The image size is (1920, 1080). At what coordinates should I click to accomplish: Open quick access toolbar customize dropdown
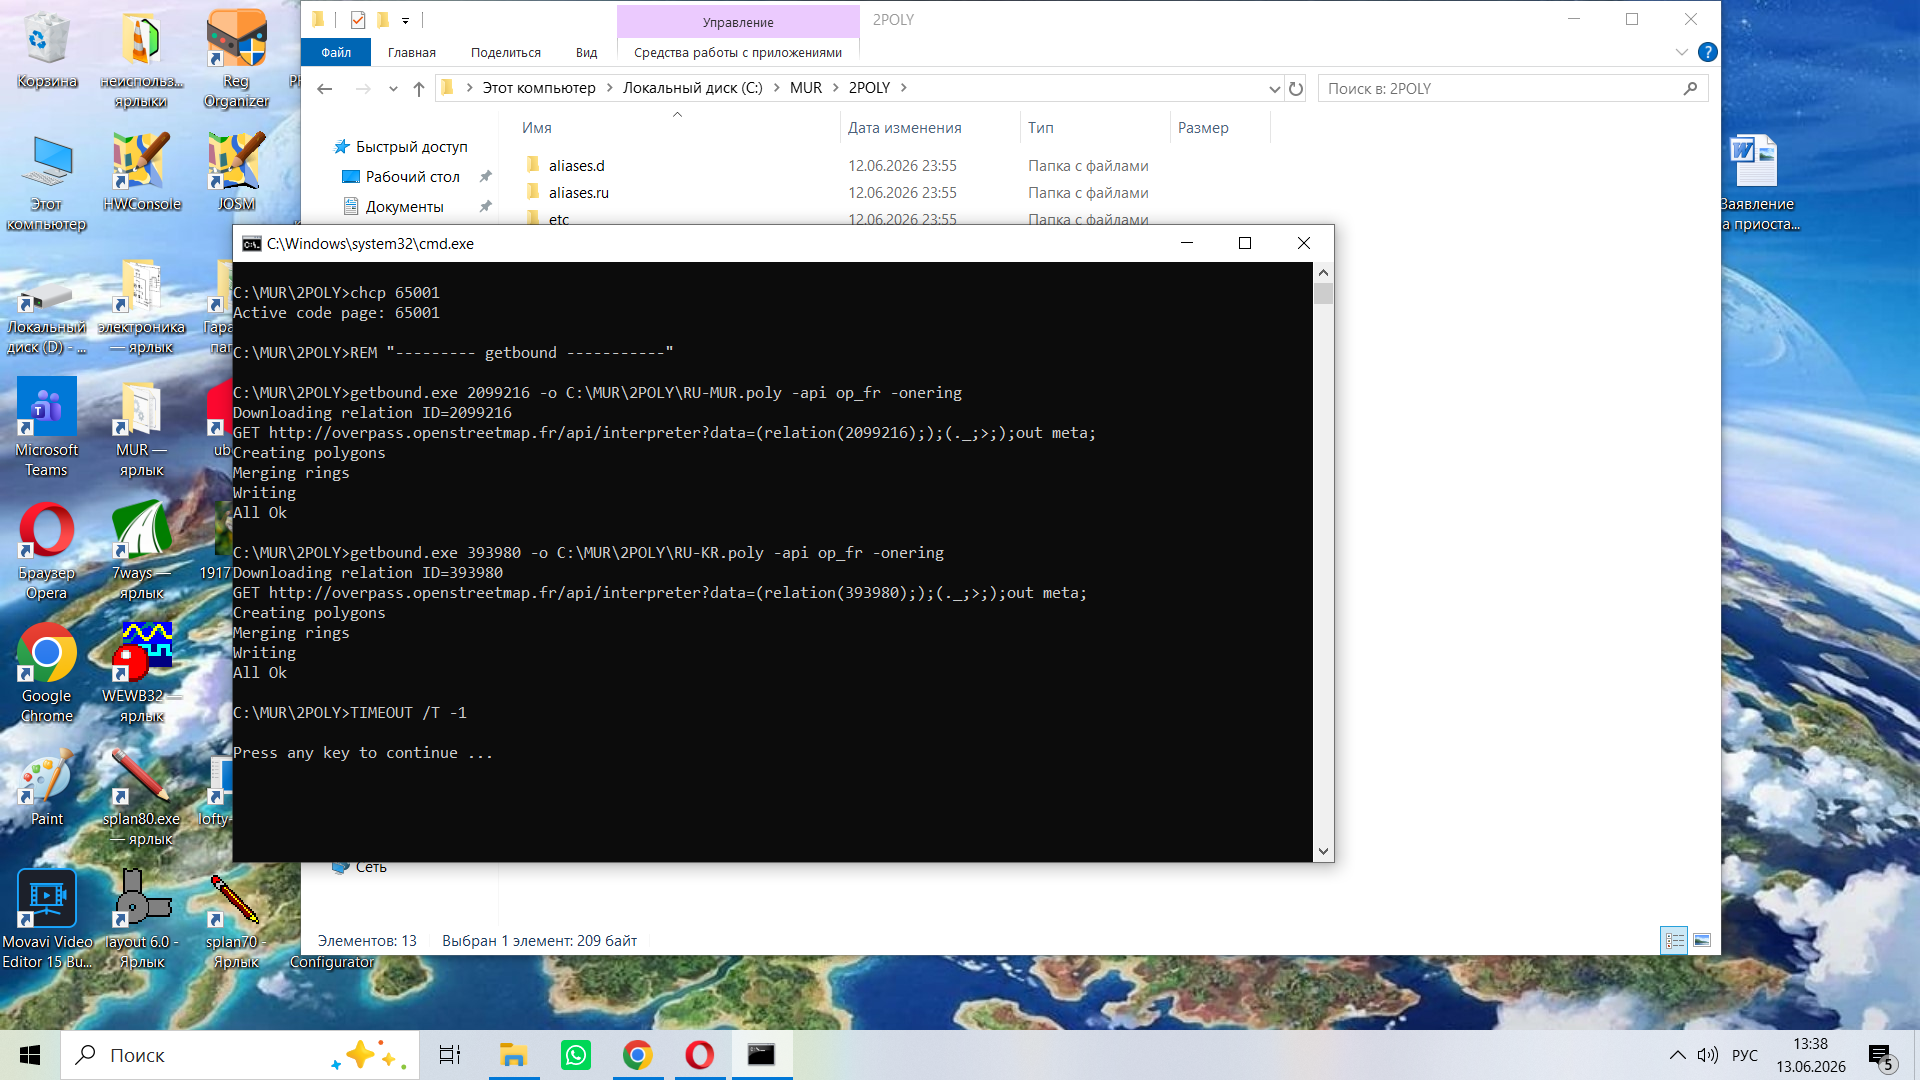[x=405, y=20]
